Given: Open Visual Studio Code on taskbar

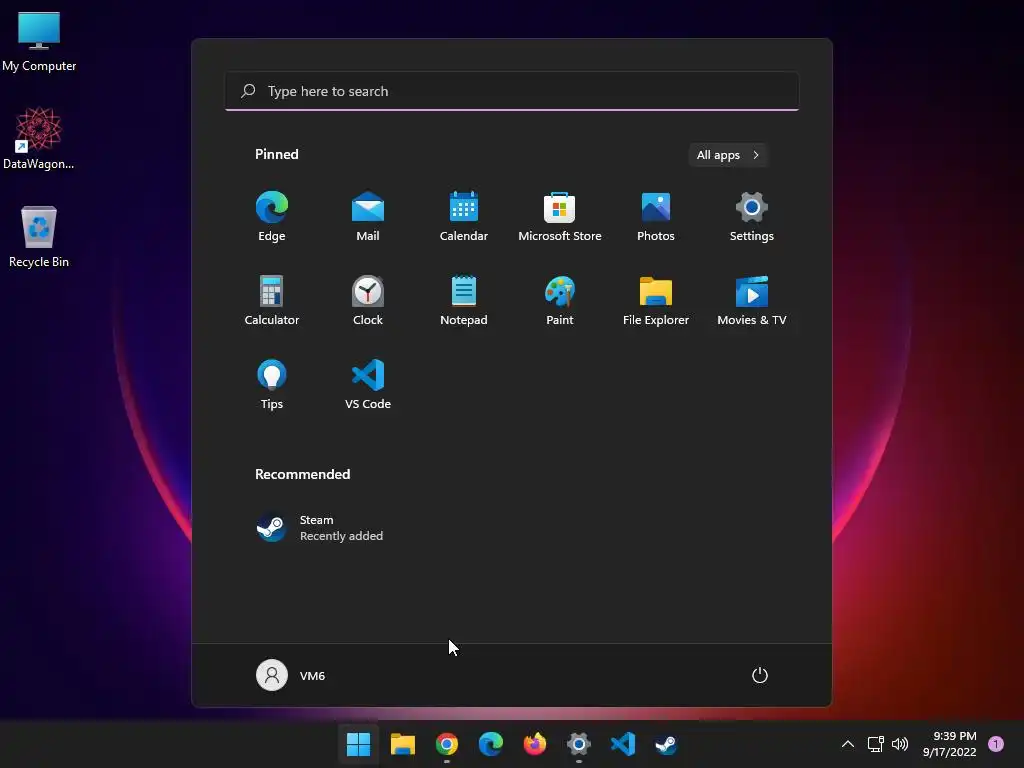Looking at the screenshot, I should pos(622,744).
